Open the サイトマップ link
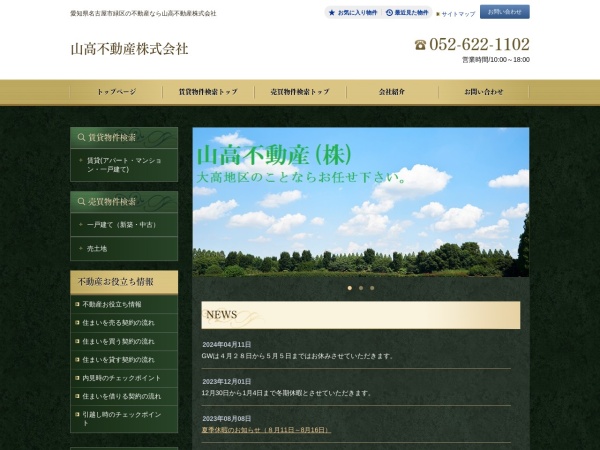The image size is (600, 450). pyautogui.click(x=458, y=14)
